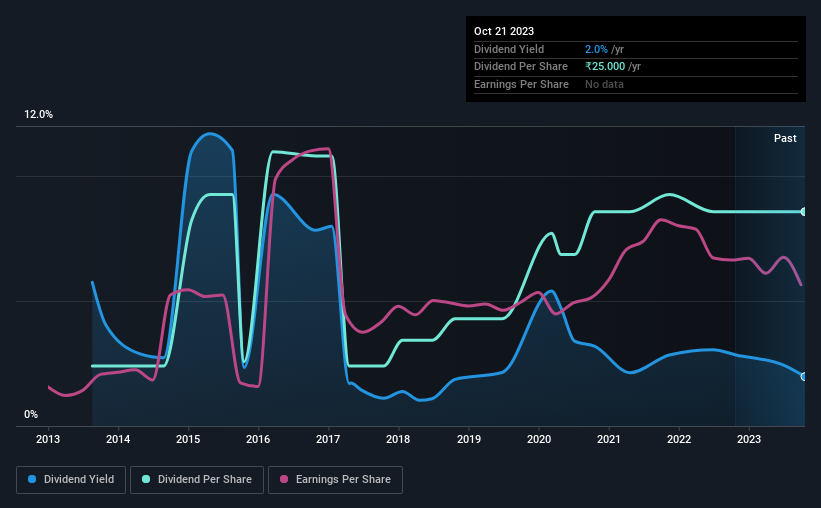Click the Past region label
The height and width of the screenshot is (508, 821).
[x=785, y=138]
